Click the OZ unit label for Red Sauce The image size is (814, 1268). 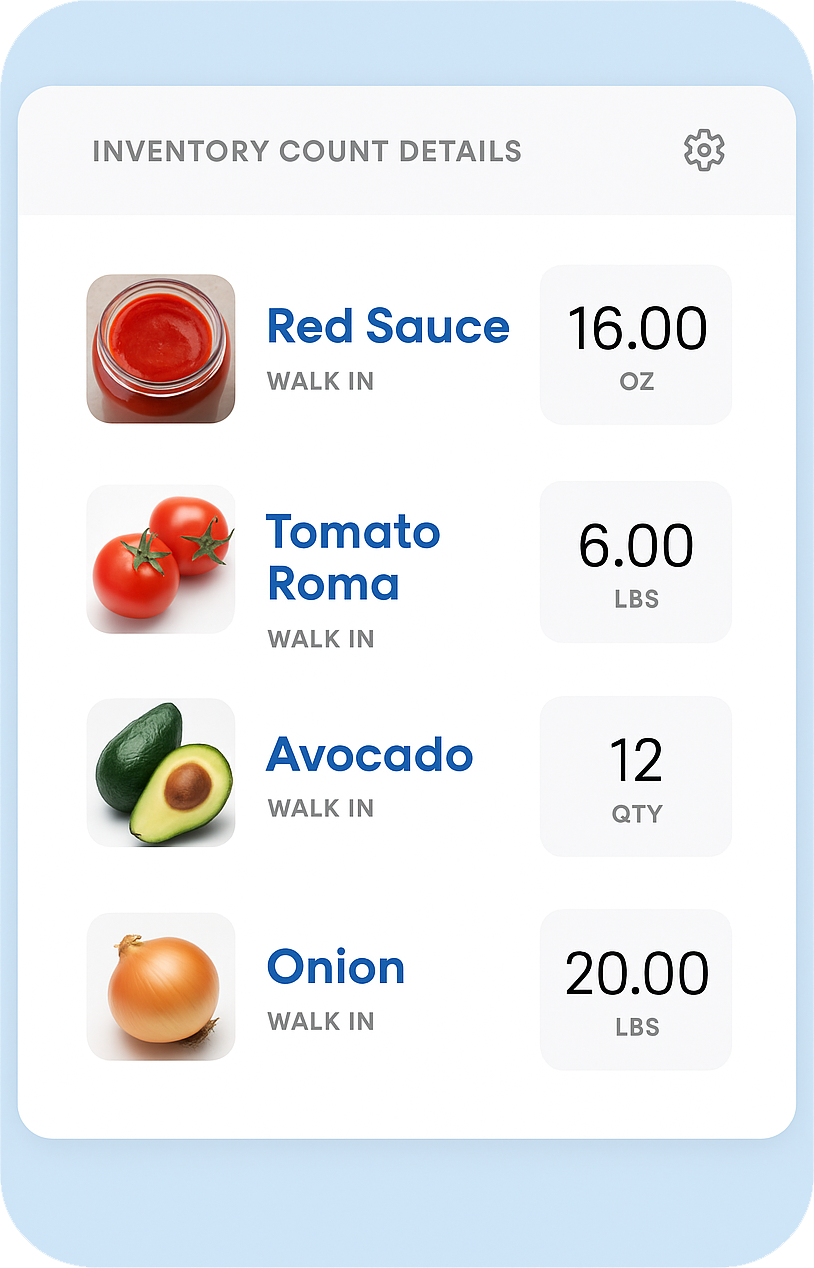[x=637, y=381]
